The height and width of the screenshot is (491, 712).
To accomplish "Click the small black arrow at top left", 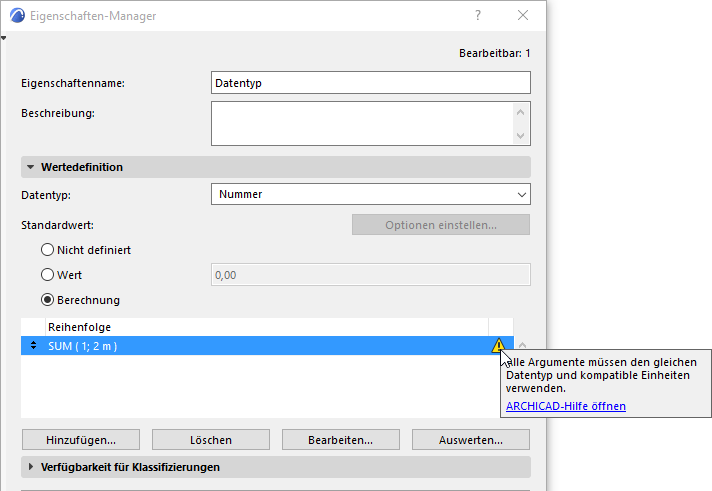I will [x=3, y=38].
